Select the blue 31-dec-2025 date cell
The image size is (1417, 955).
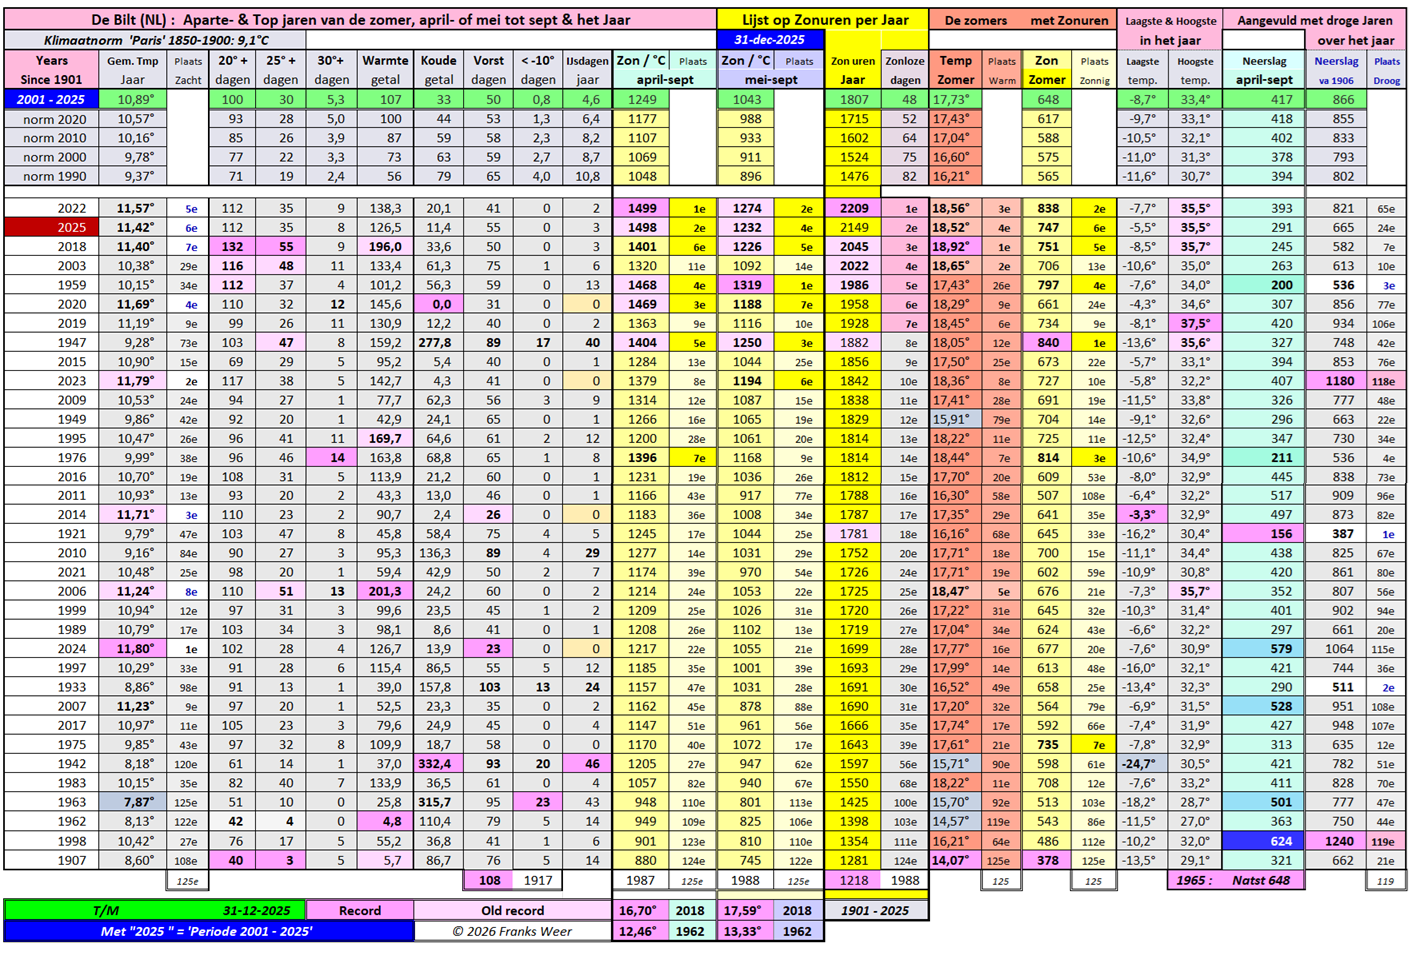click(770, 40)
